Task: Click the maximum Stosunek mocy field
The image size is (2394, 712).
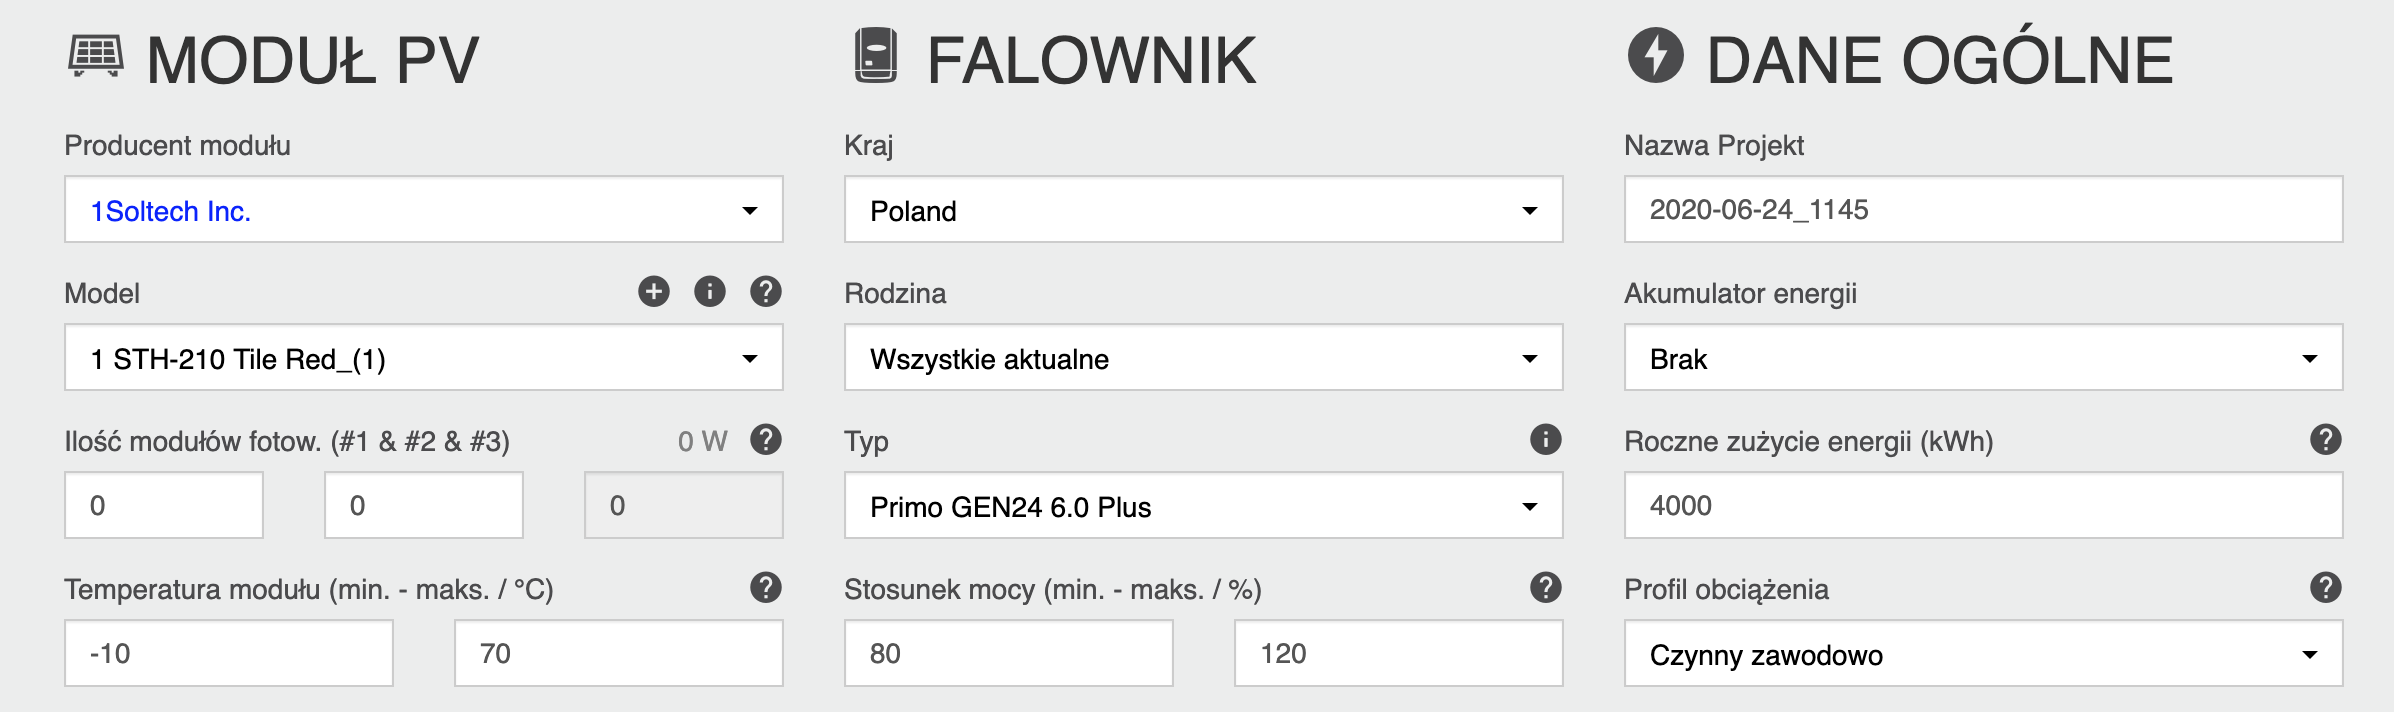Action: pyautogui.click(x=1398, y=654)
